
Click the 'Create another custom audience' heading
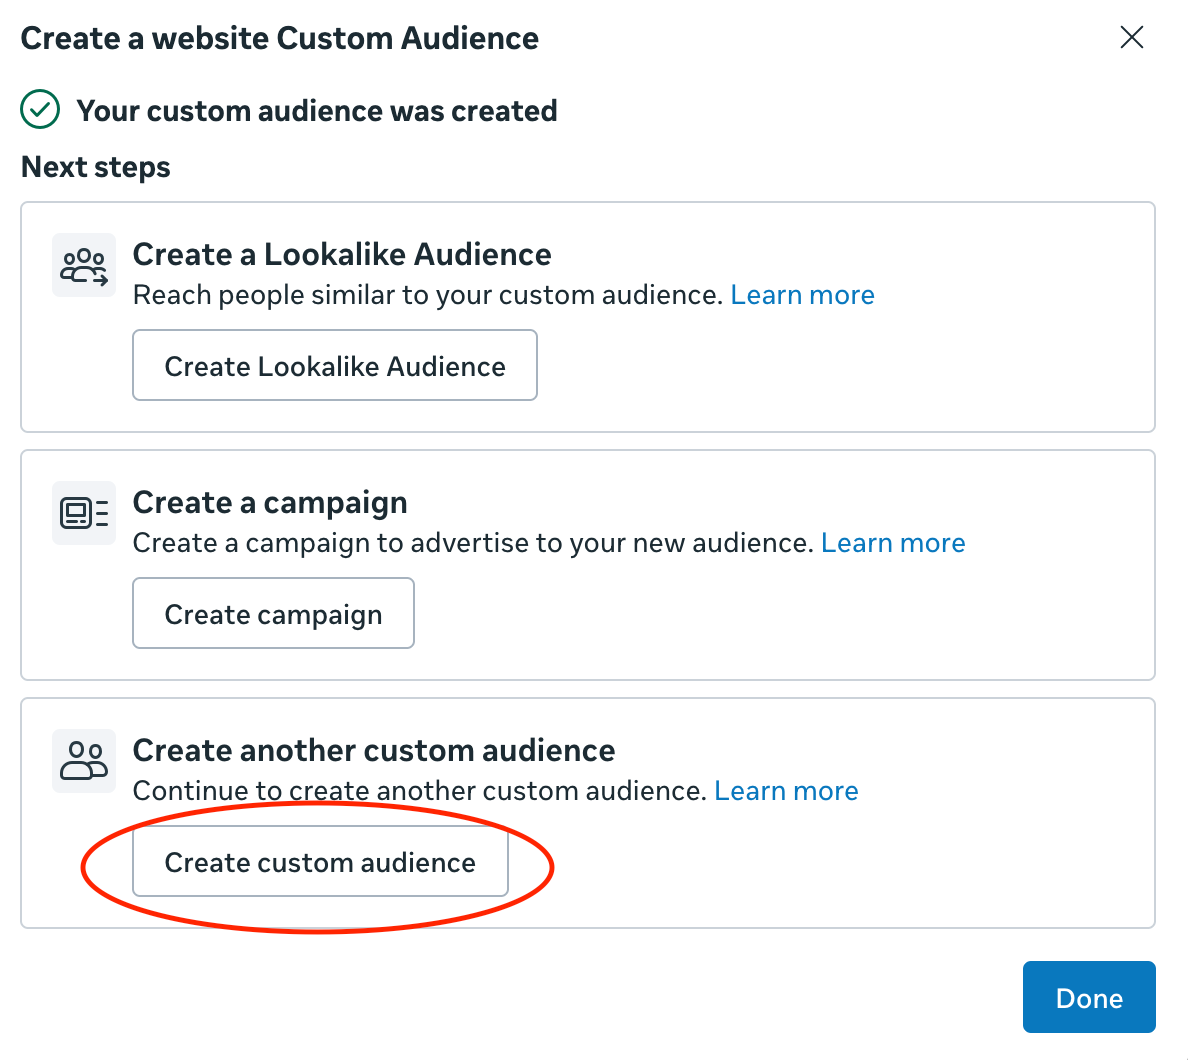[373, 750]
